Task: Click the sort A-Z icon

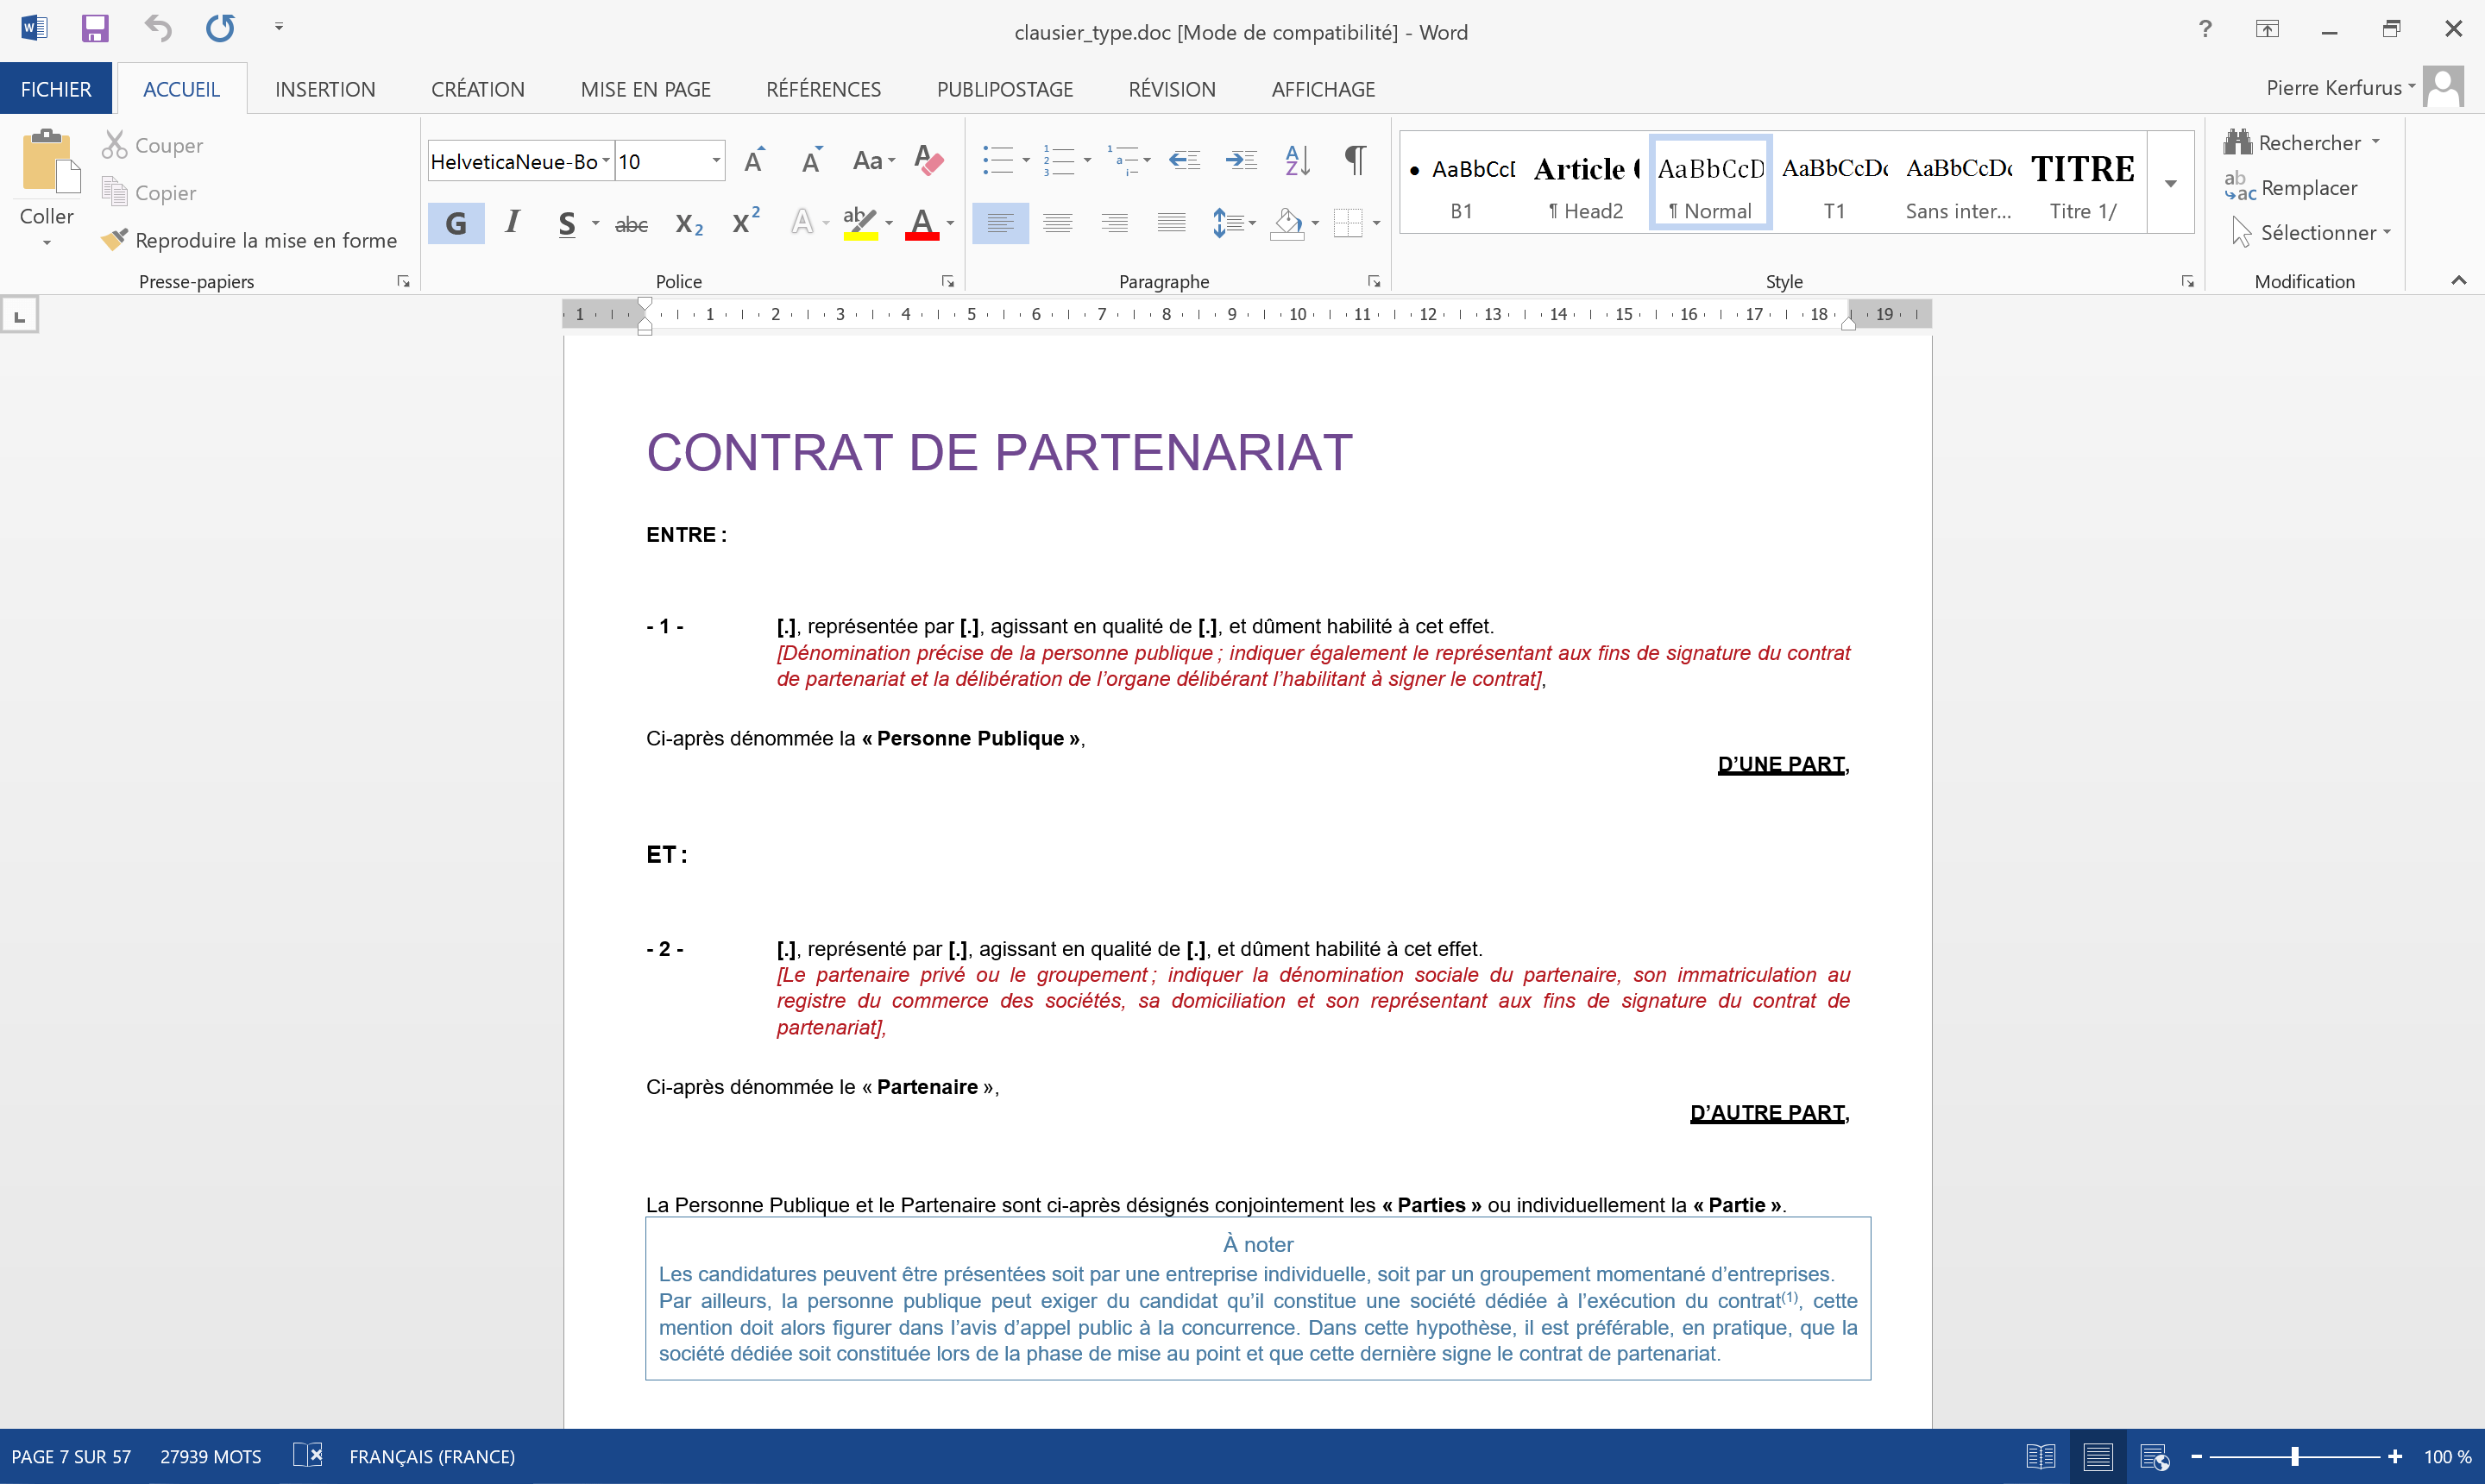Action: pos(1298,160)
